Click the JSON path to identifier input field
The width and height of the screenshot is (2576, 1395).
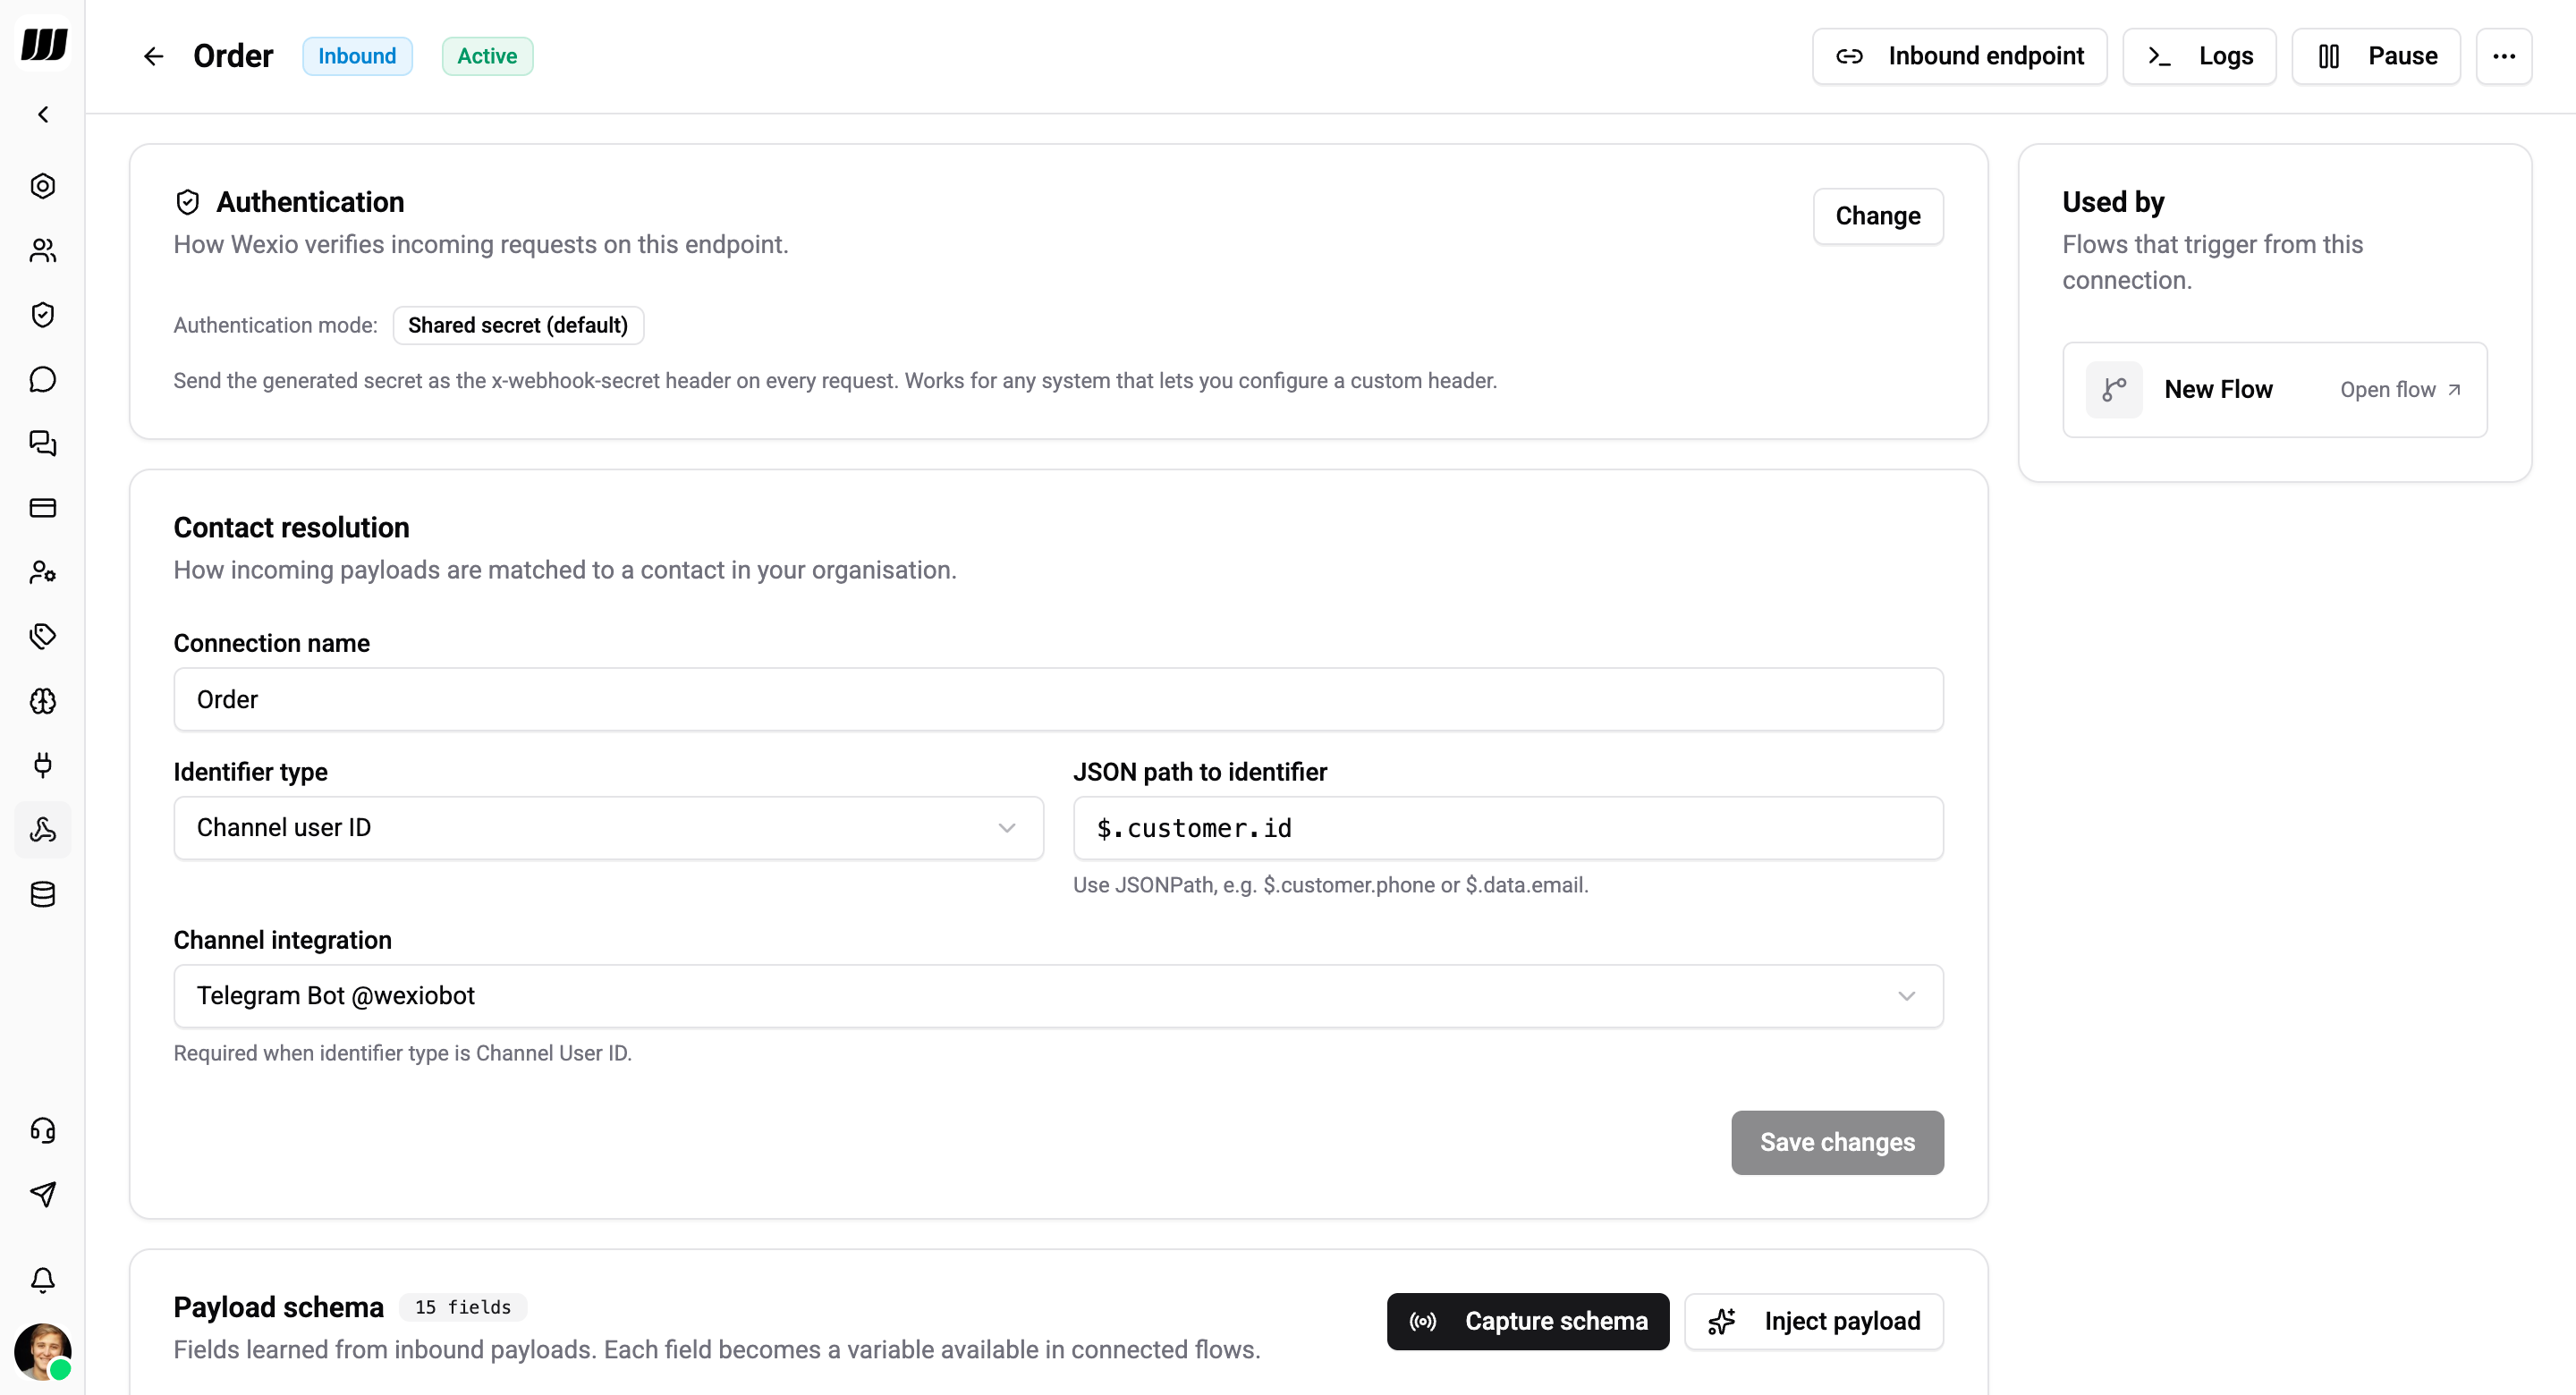[x=1508, y=828]
